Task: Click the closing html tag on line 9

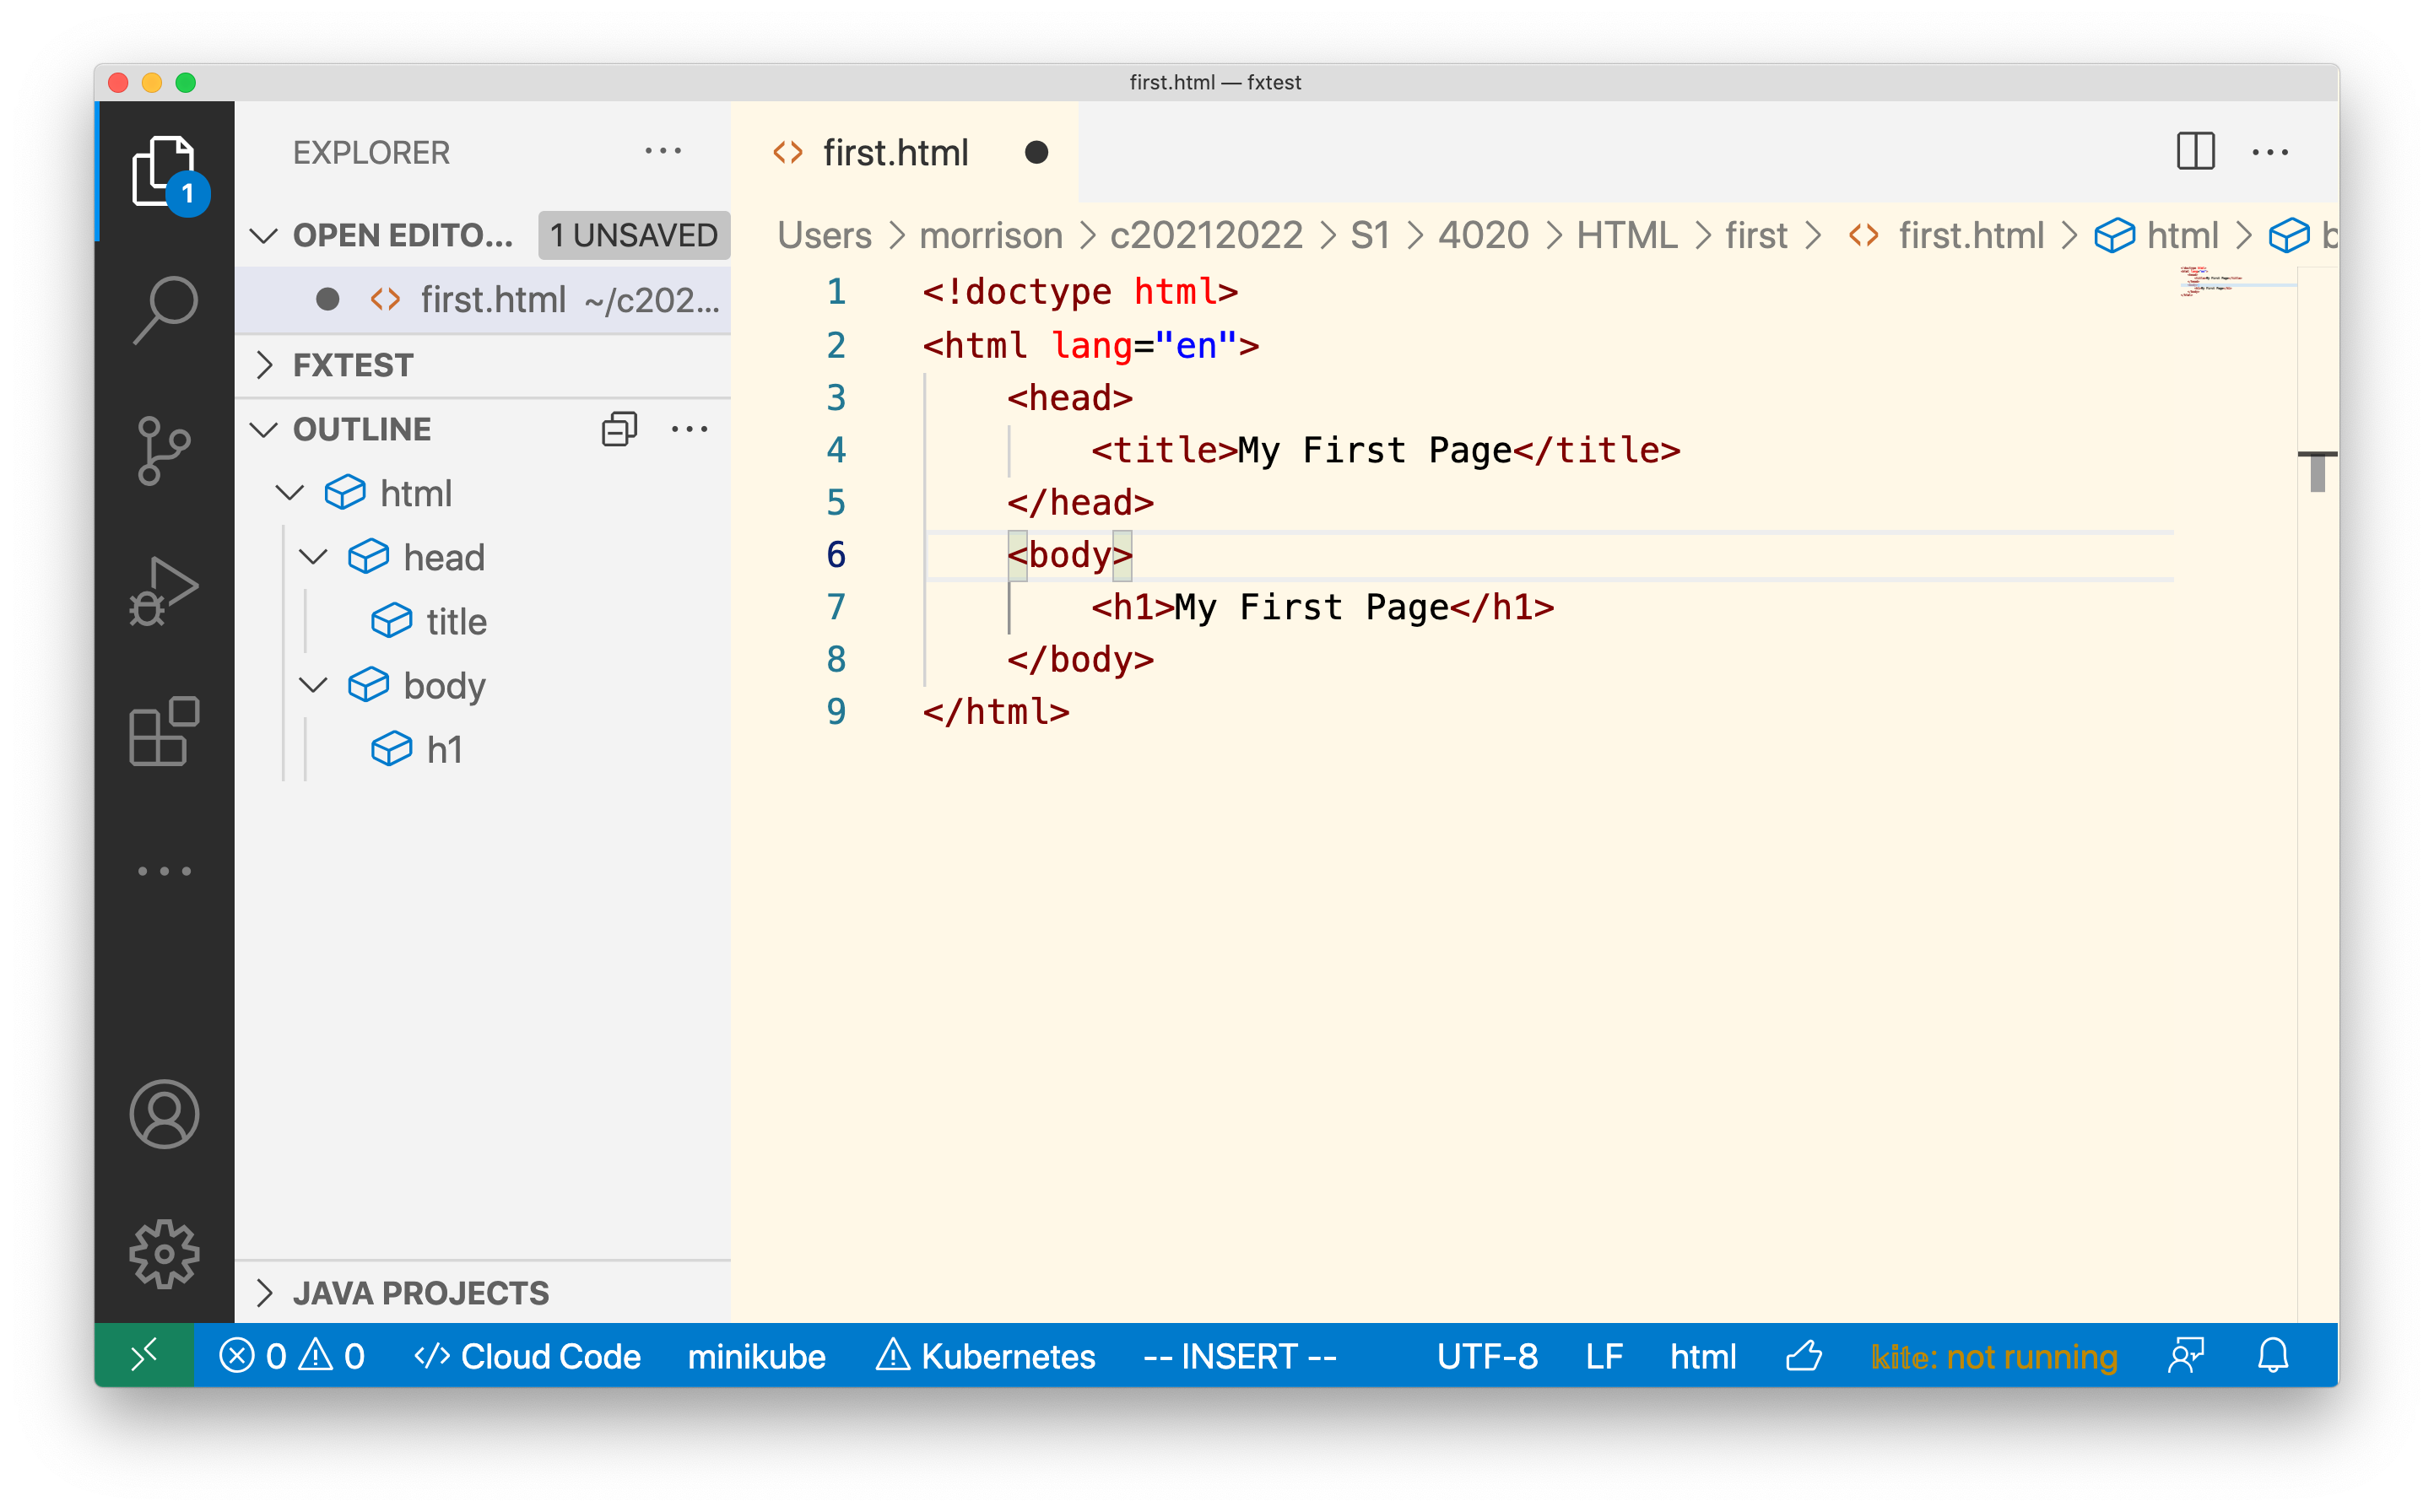Action: tap(996, 712)
